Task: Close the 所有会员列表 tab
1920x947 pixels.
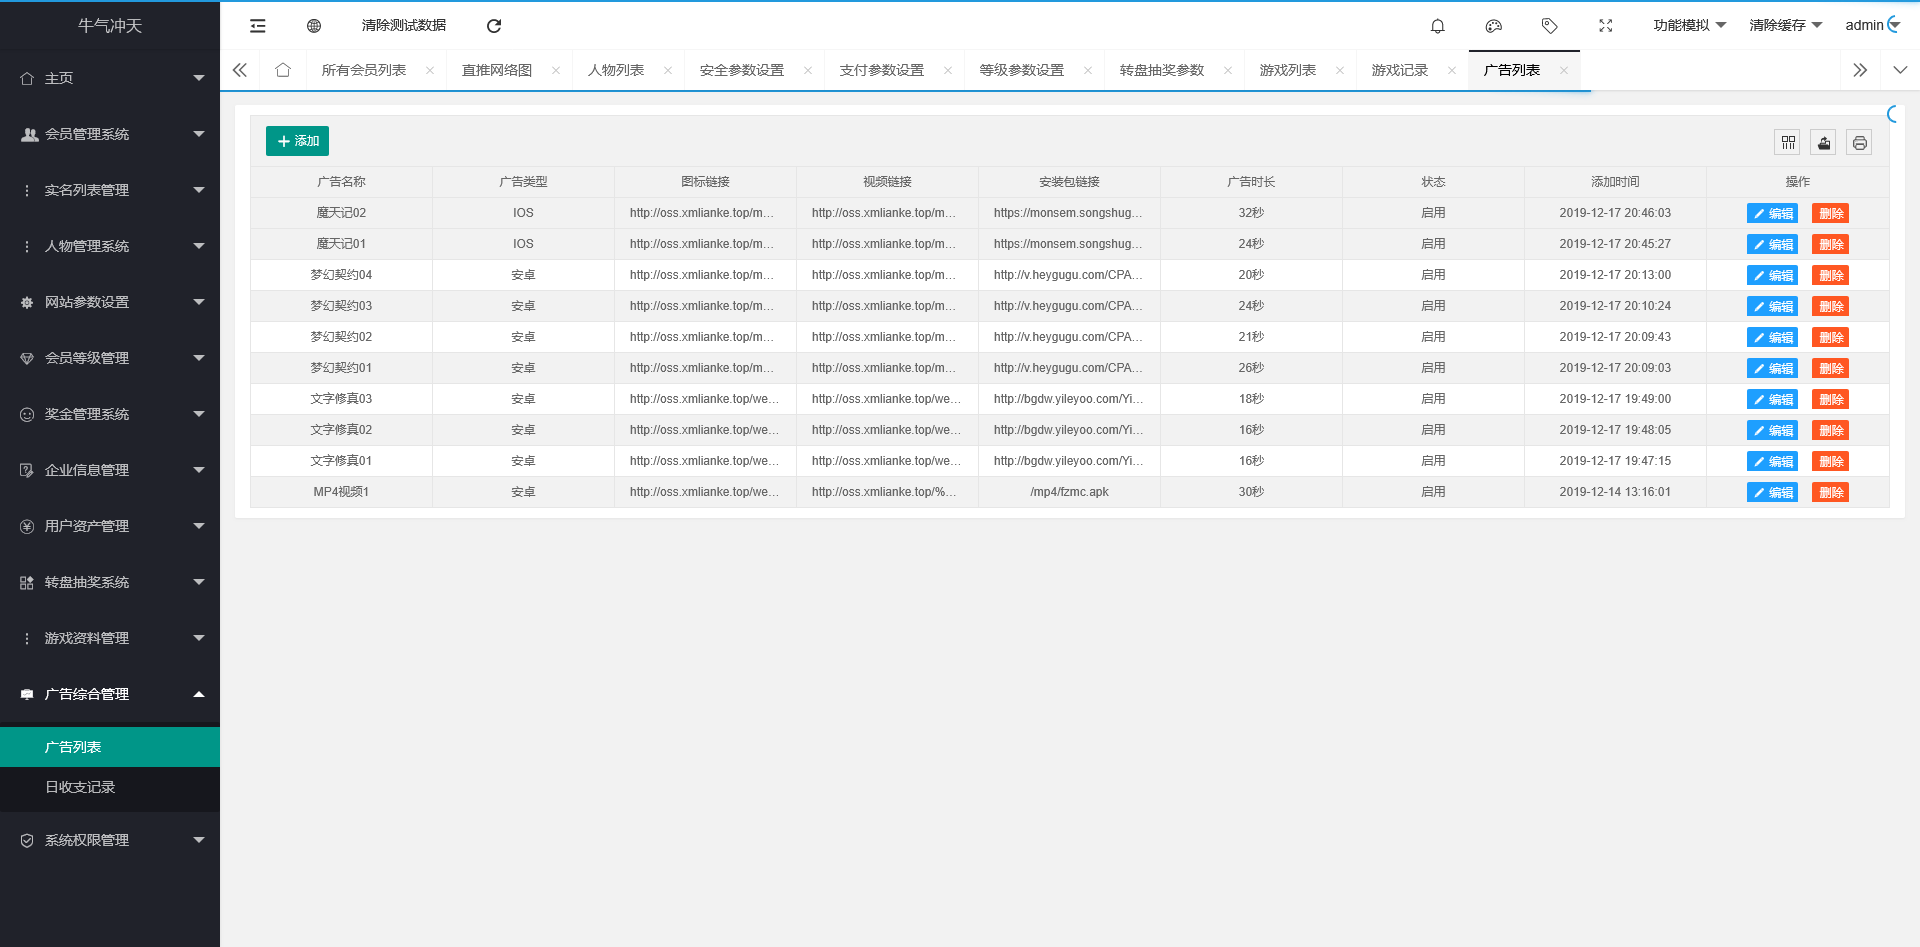Action: click(430, 70)
